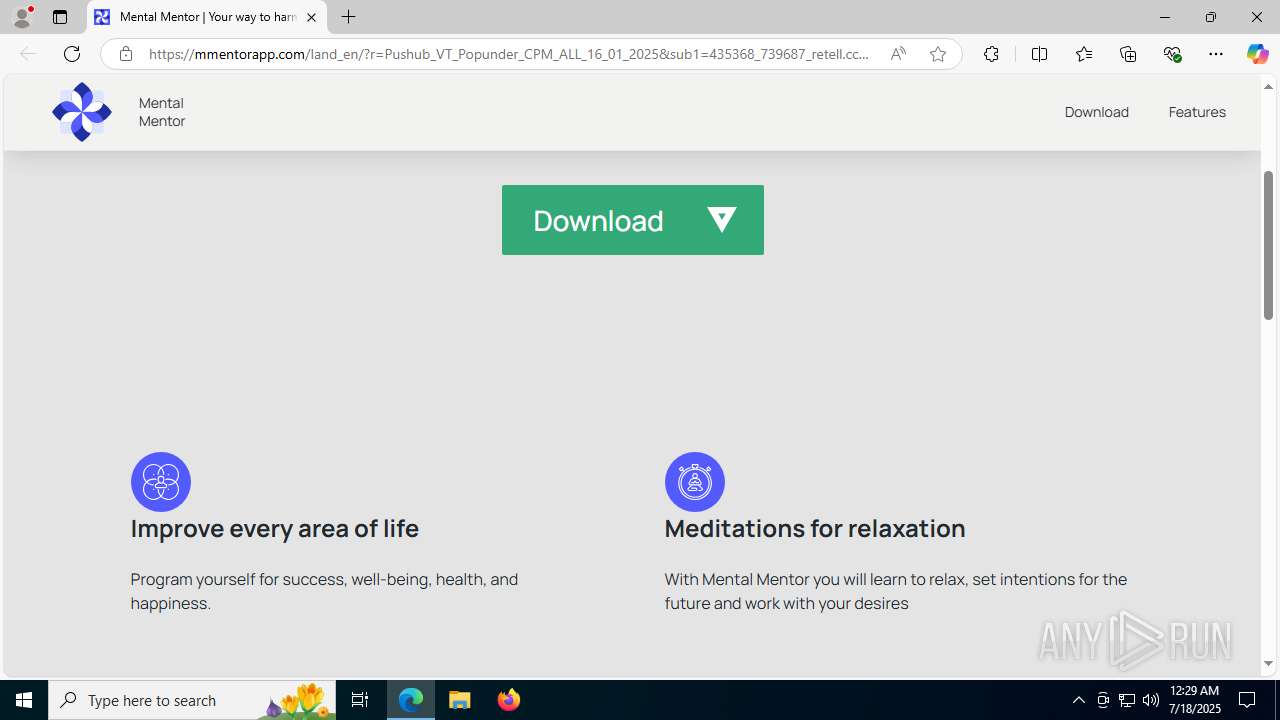Open Edge Settings and more menu

tap(1216, 54)
